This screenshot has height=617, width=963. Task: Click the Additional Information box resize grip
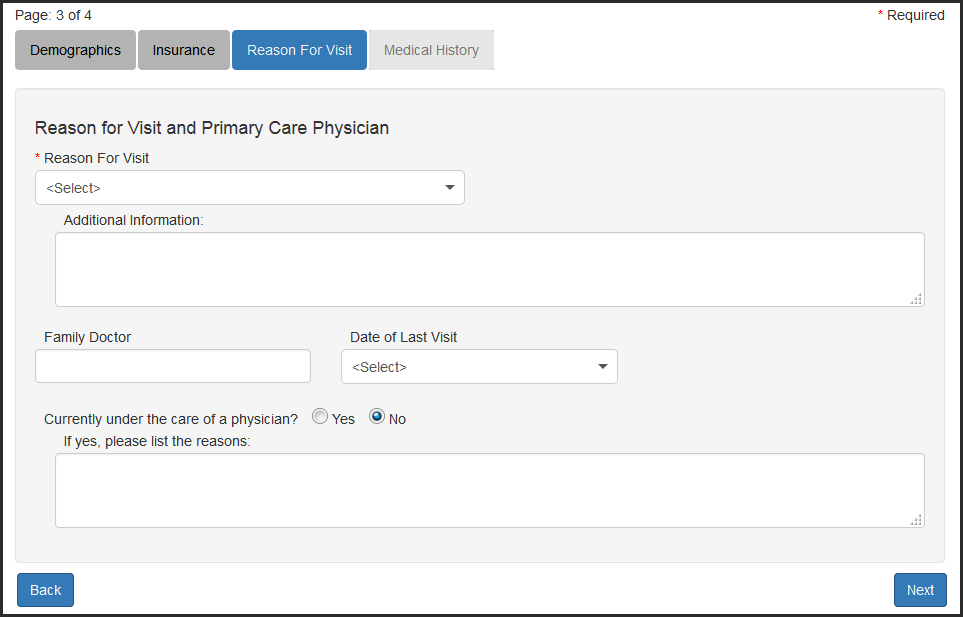pos(916,299)
